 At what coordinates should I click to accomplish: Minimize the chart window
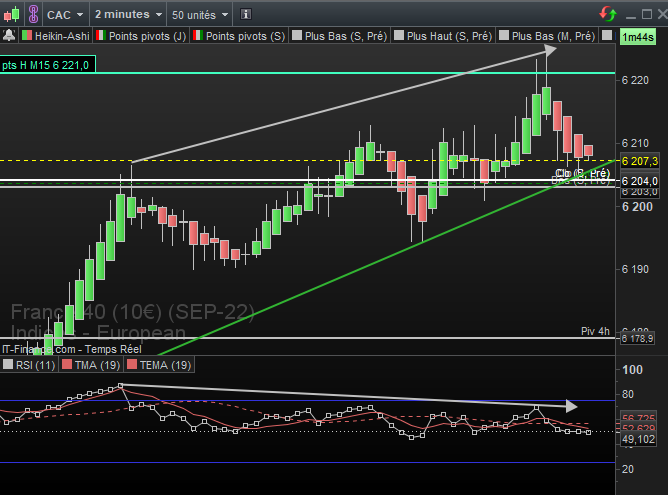pyautogui.click(x=631, y=15)
